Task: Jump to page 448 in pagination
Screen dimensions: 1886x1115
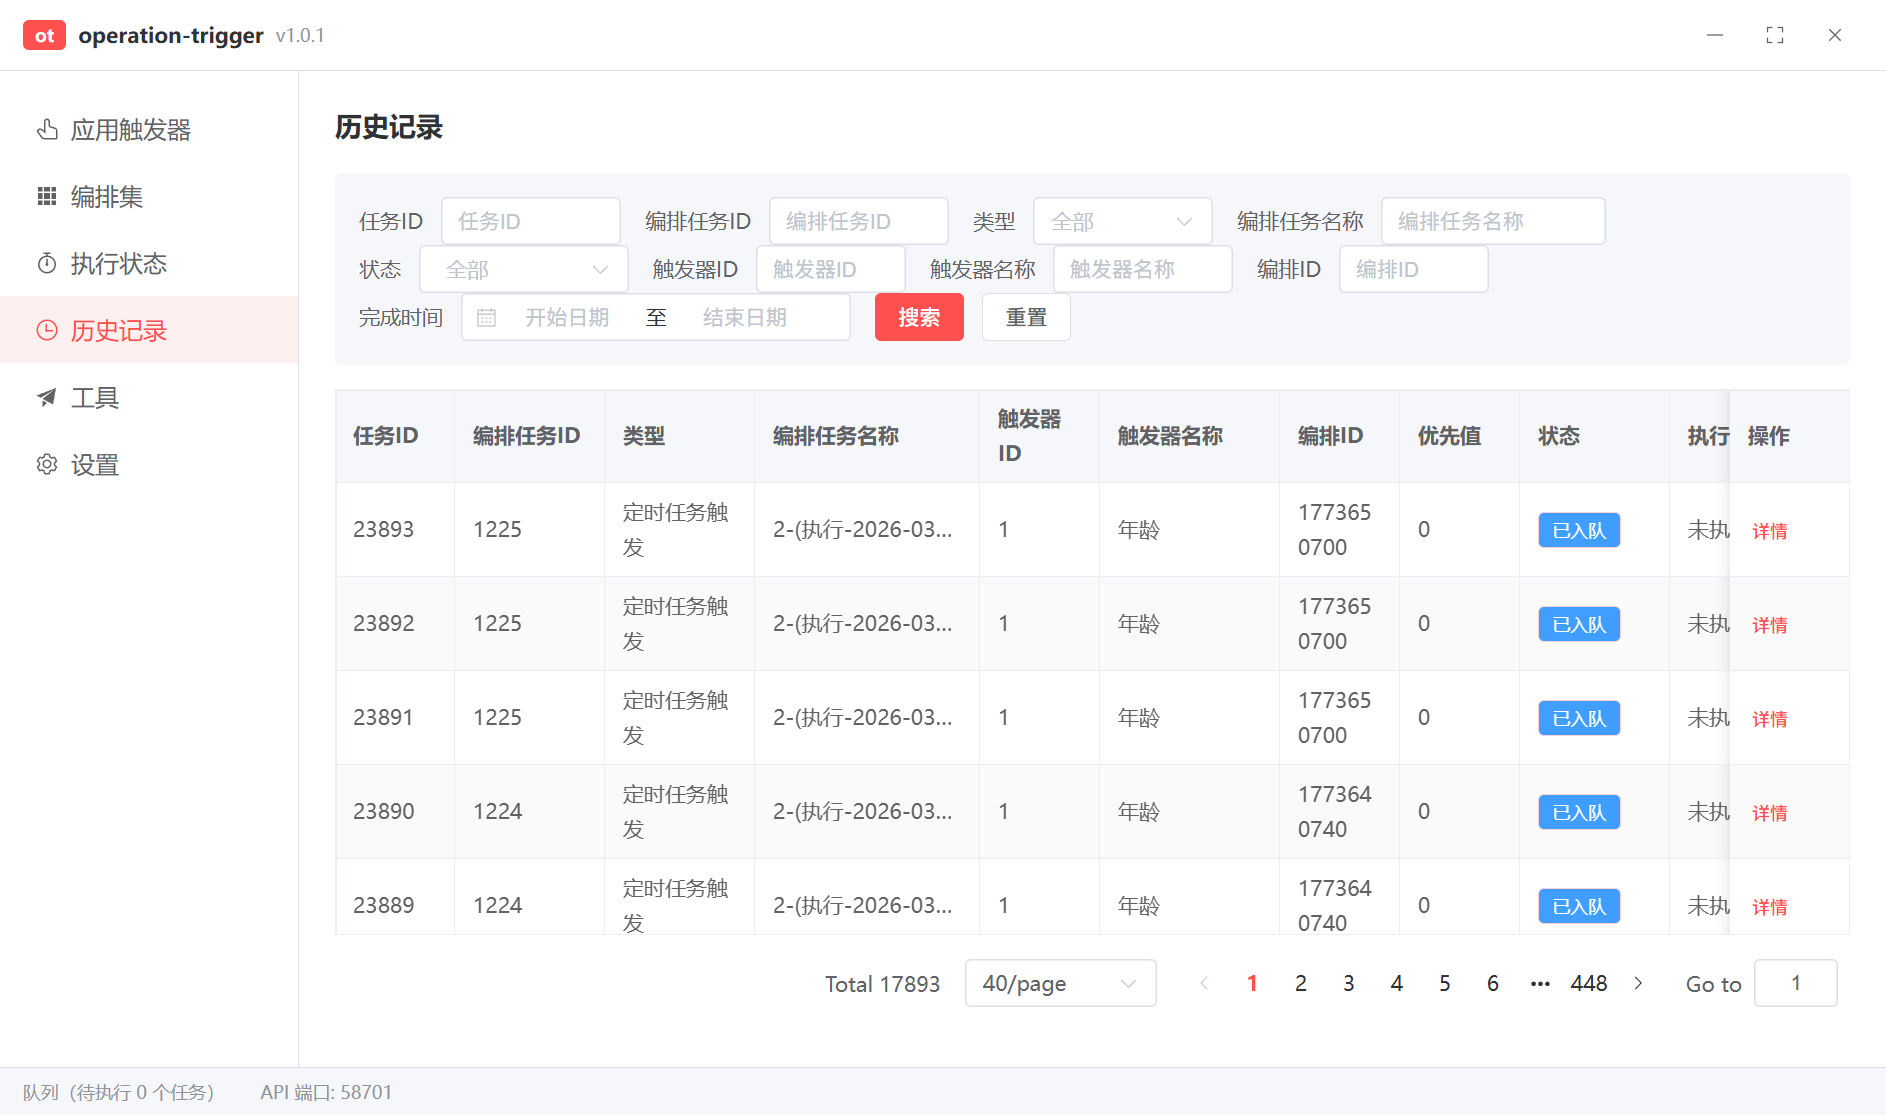Action: [1588, 984]
